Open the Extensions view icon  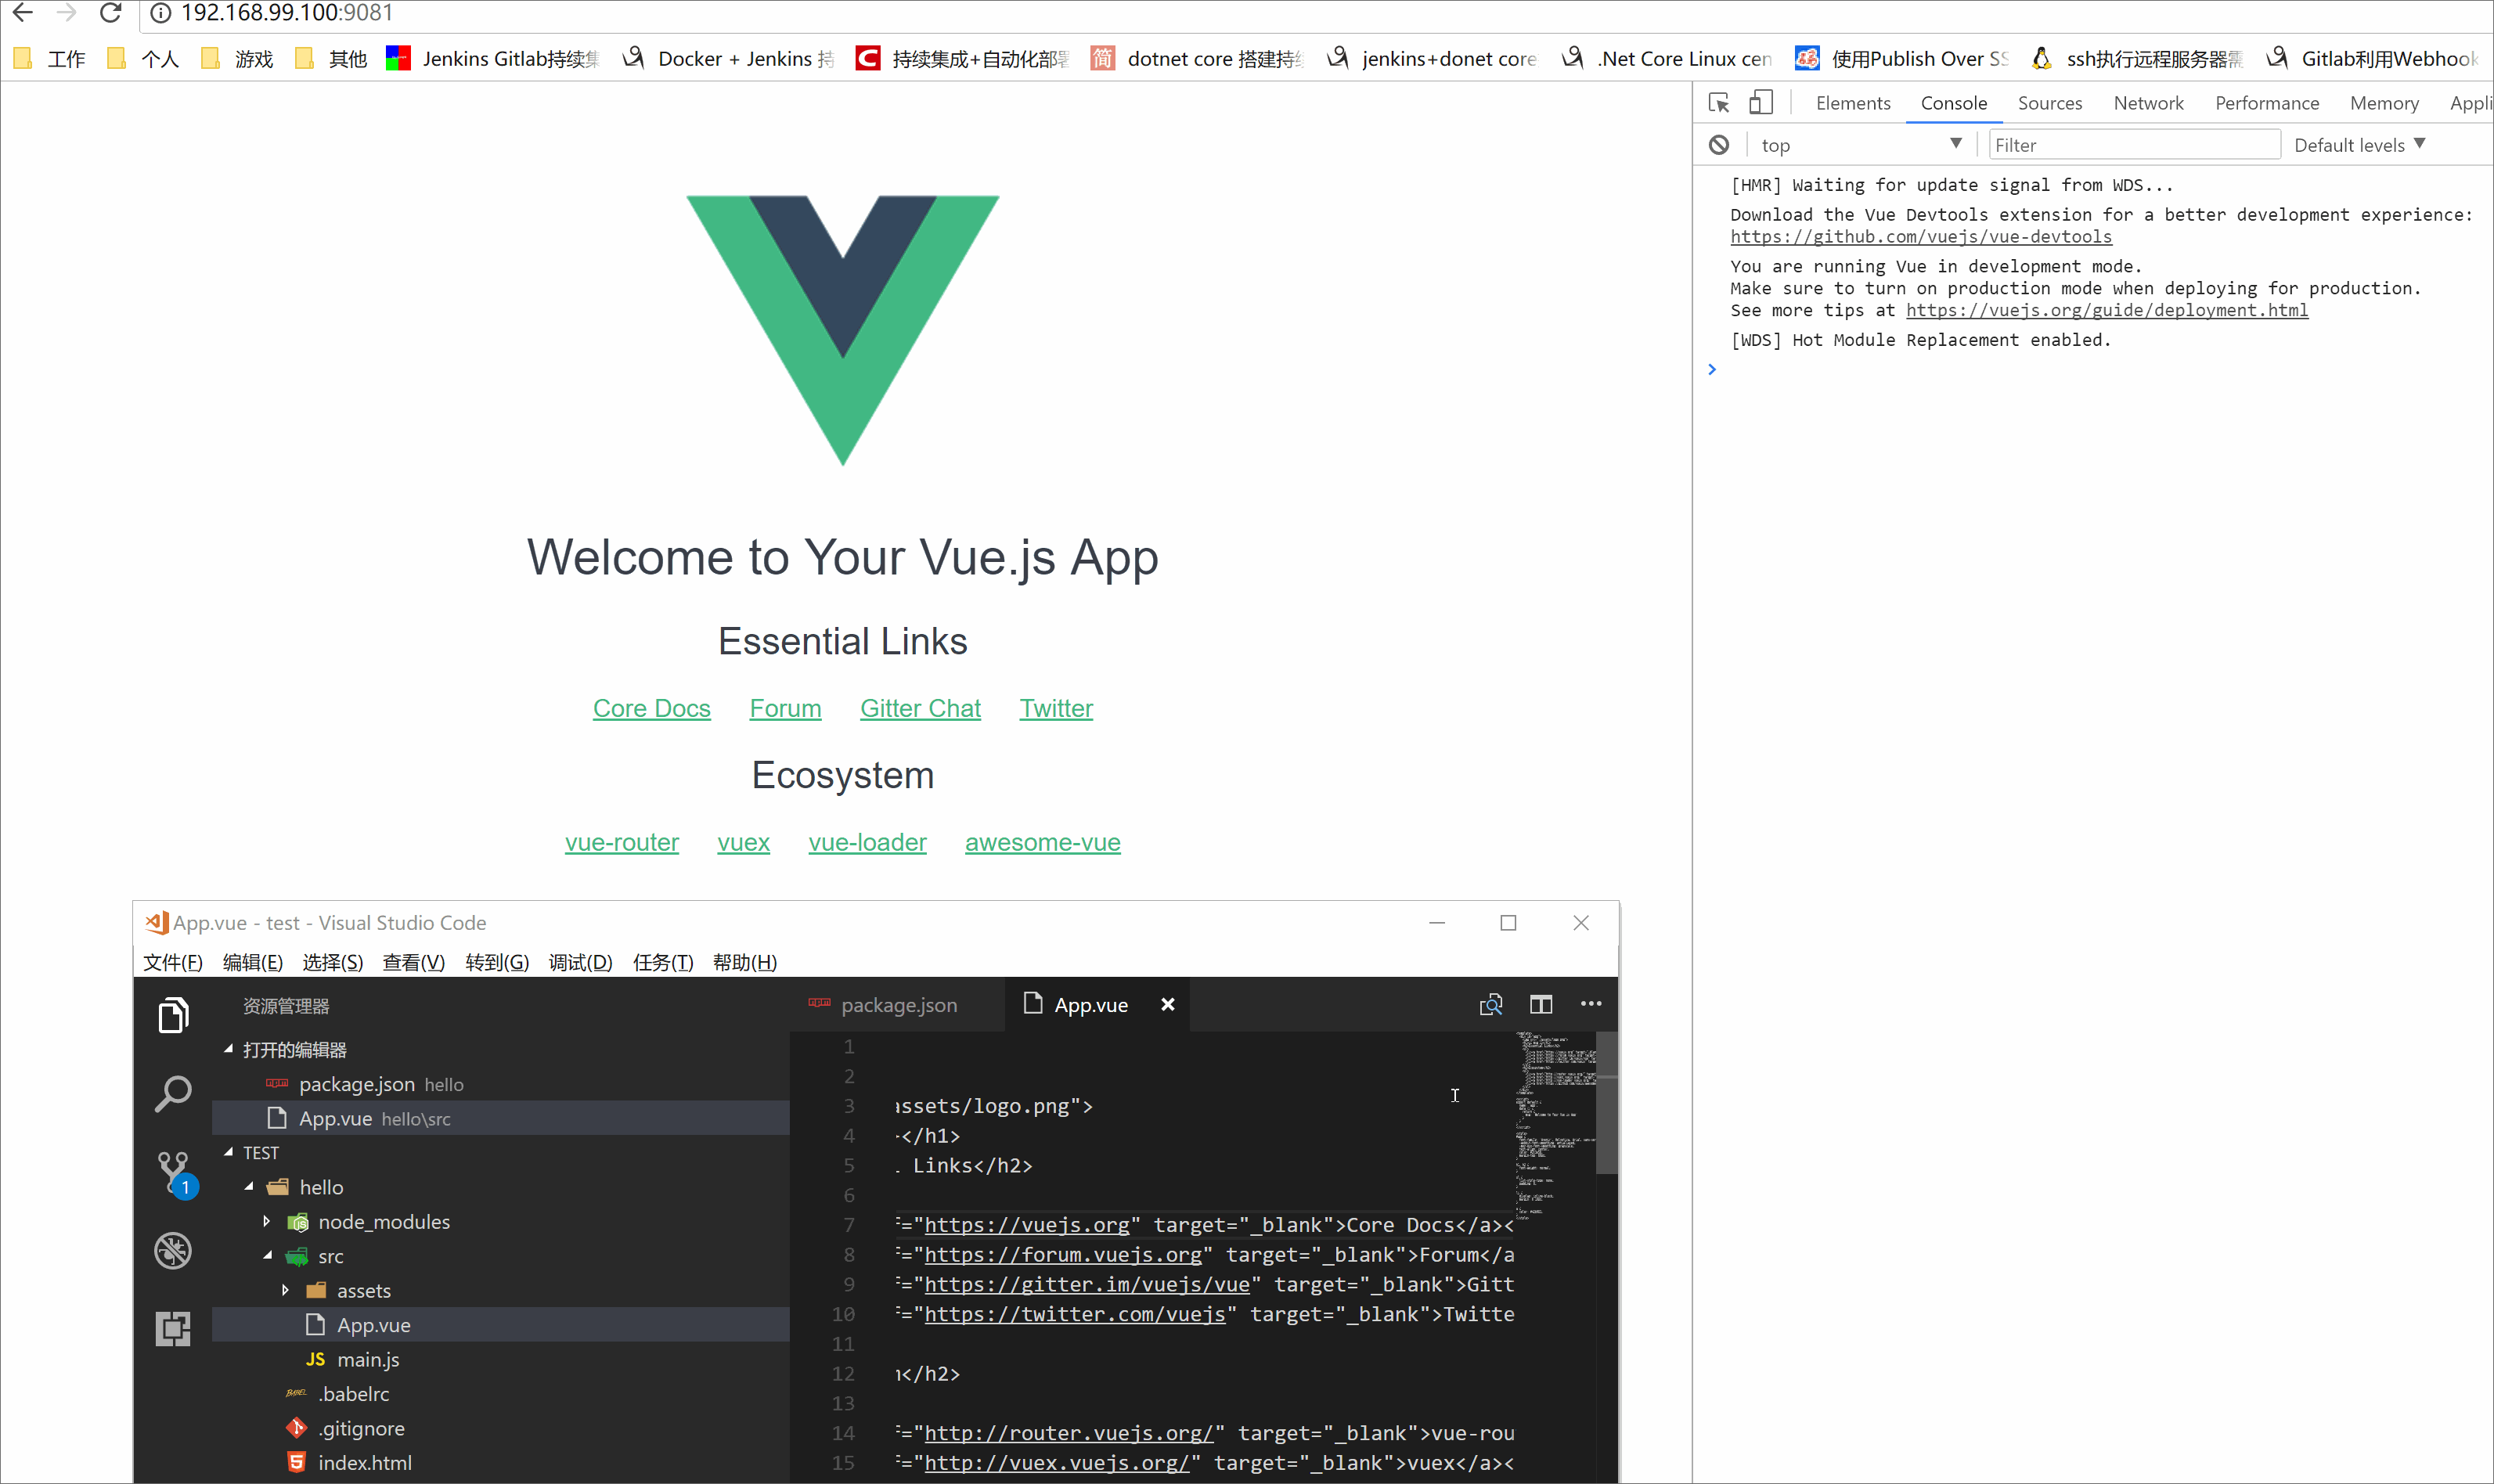[173, 1328]
